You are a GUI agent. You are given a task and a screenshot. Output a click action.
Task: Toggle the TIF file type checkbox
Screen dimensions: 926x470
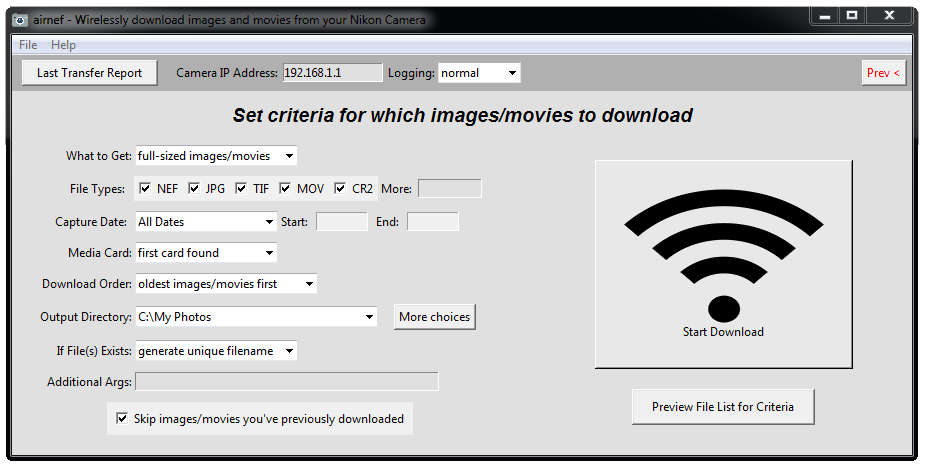[241, 188]
